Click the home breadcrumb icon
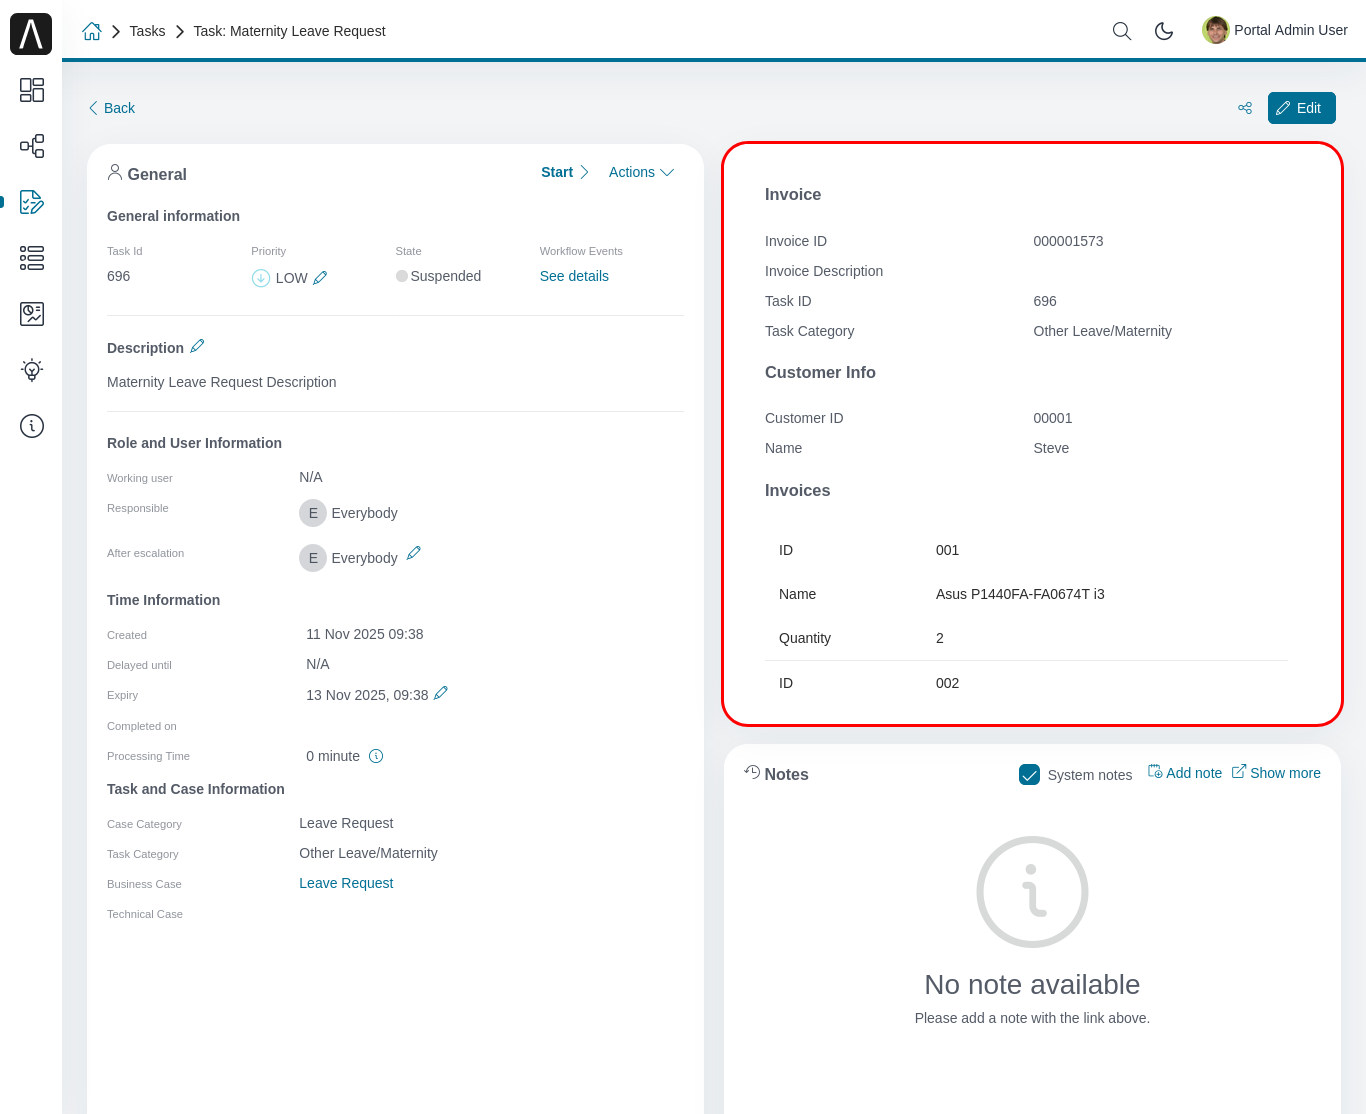 (92, 31)
